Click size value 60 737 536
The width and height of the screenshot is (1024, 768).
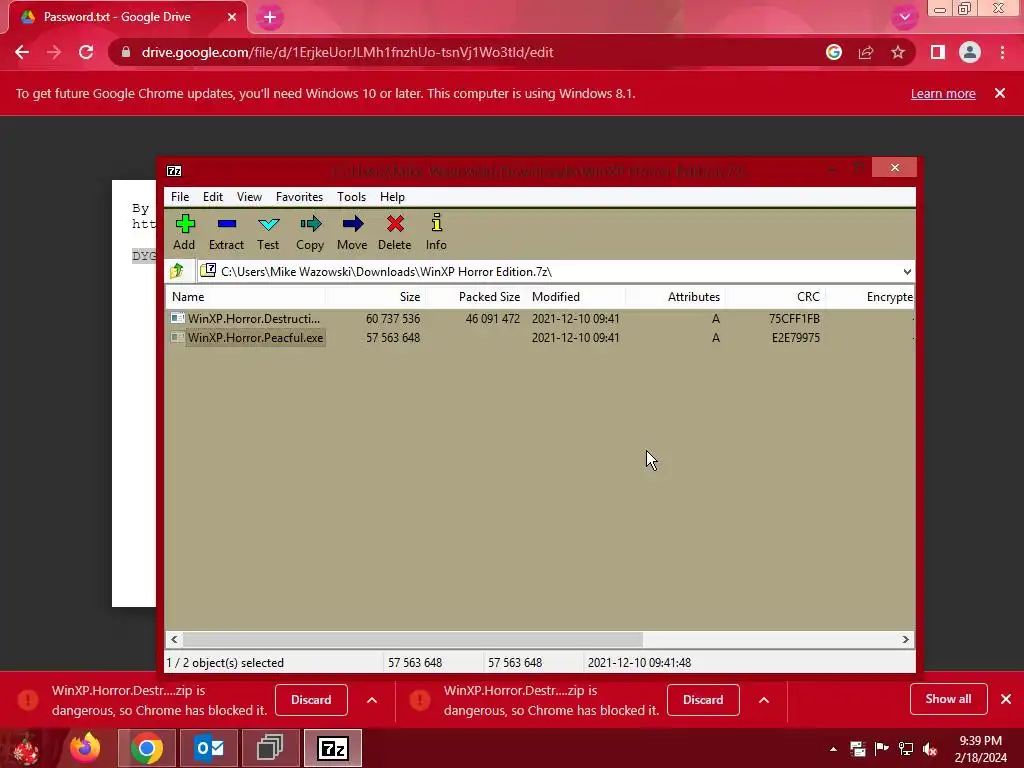point(392,319)
